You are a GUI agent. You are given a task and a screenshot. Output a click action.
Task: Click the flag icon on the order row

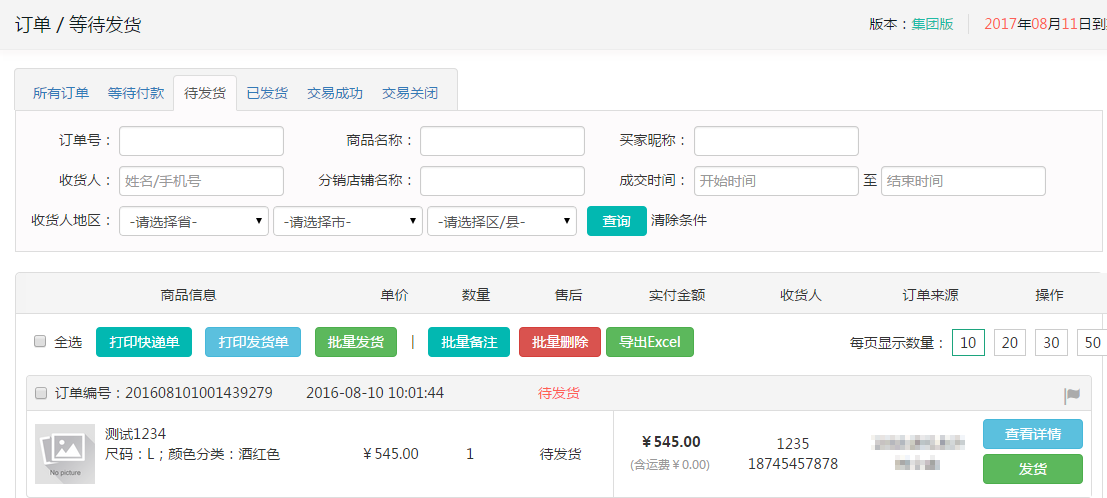point(1072,395)
